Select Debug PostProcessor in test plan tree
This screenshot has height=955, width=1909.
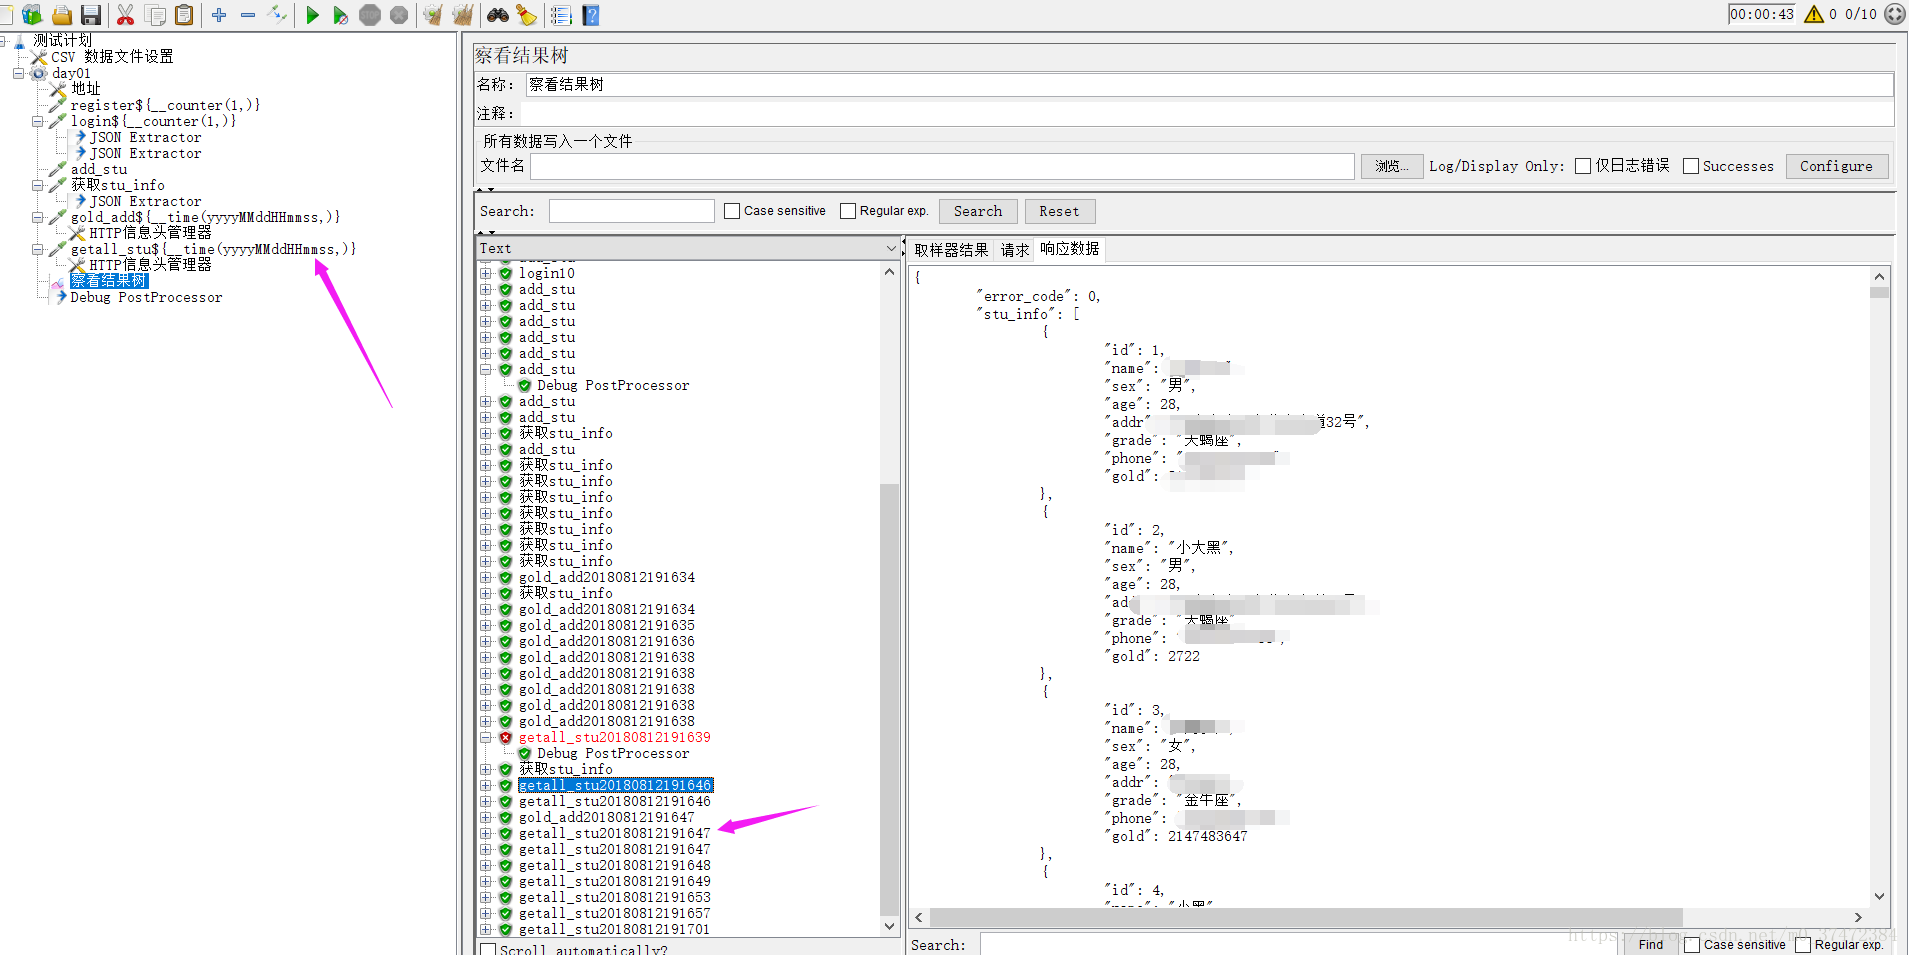(146, 297)
